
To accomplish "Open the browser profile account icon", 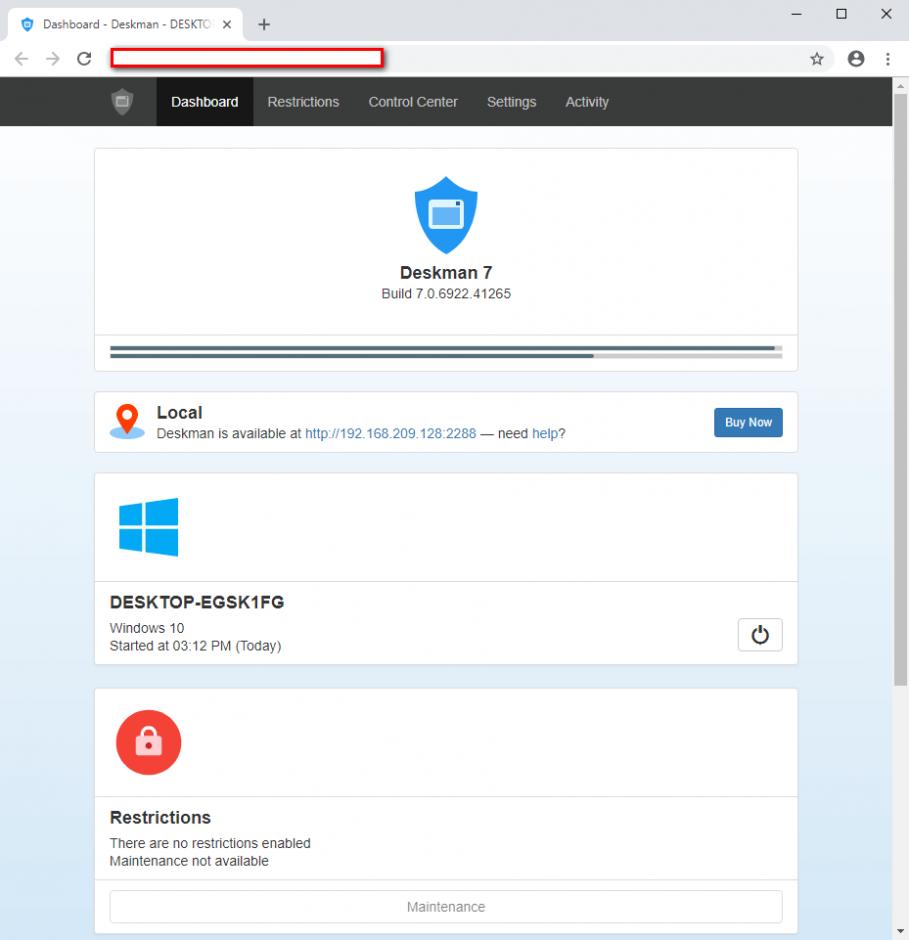I will [x=856, y=59].
